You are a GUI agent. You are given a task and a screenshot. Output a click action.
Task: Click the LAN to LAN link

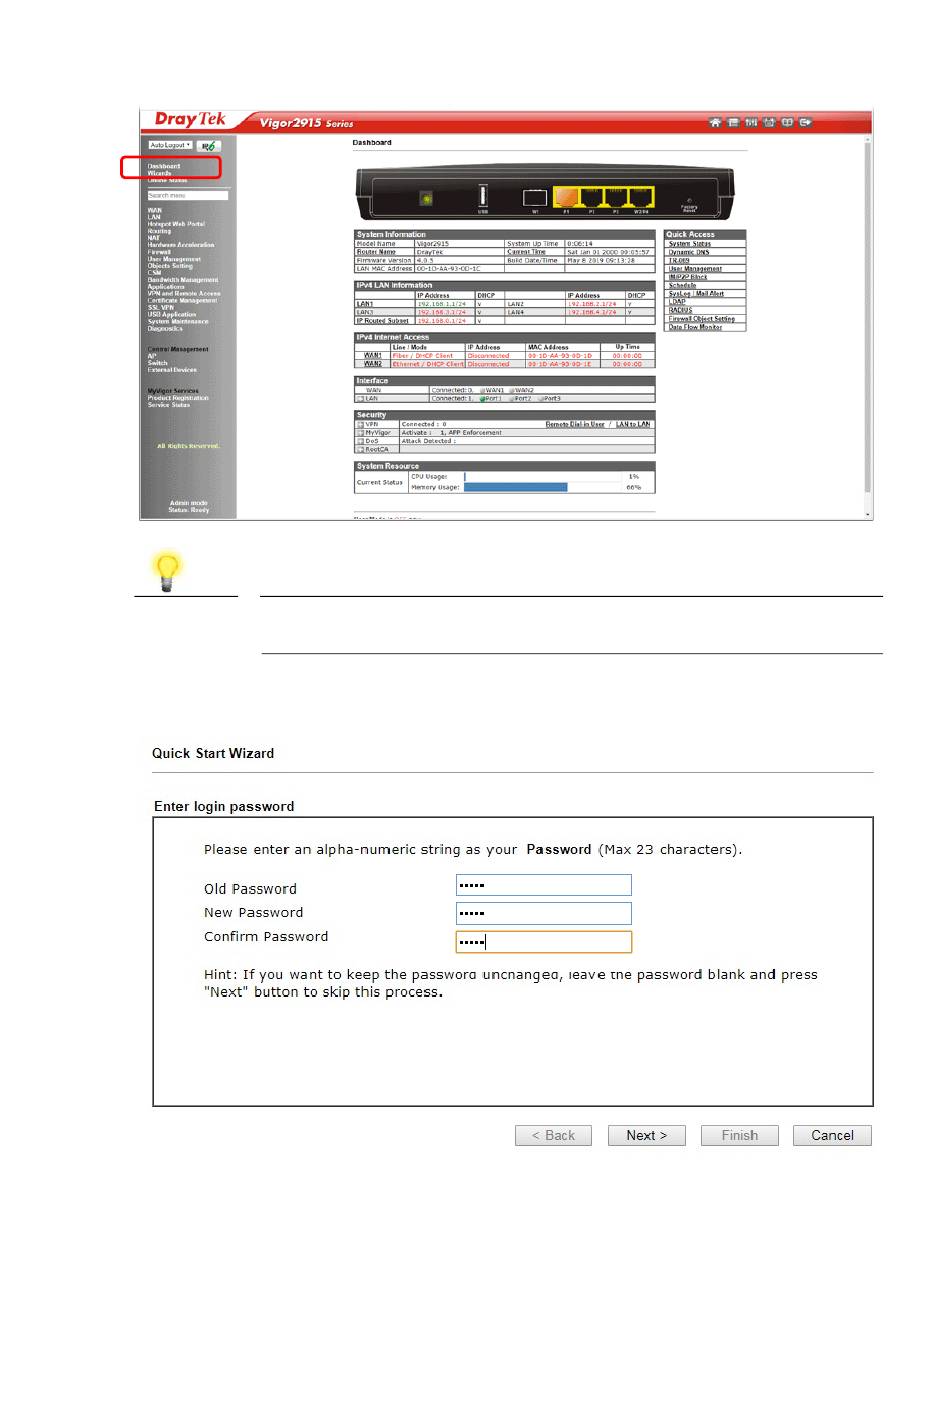[633, 424]
